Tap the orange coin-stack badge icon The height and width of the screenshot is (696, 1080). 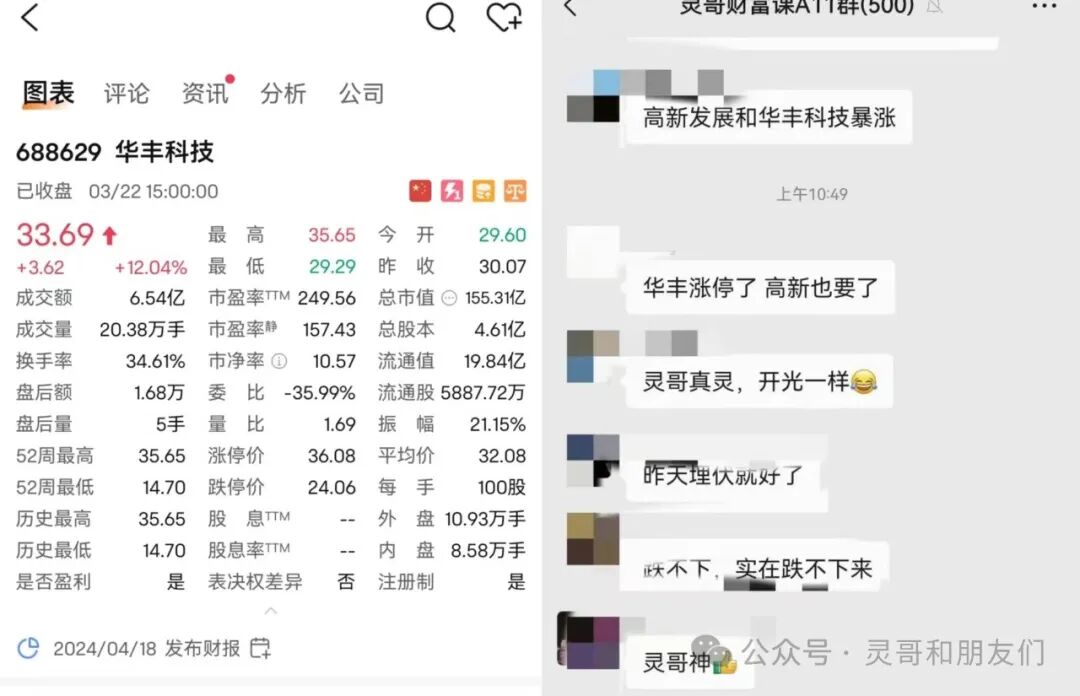tap(484, 191)
